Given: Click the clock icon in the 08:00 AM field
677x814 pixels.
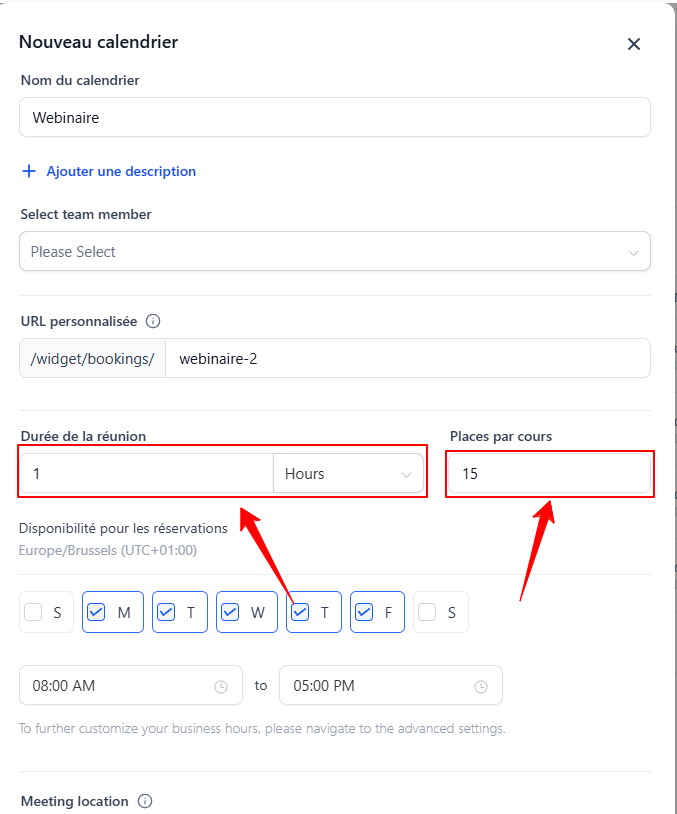Looking at the screenshot, I should (221, 687).
